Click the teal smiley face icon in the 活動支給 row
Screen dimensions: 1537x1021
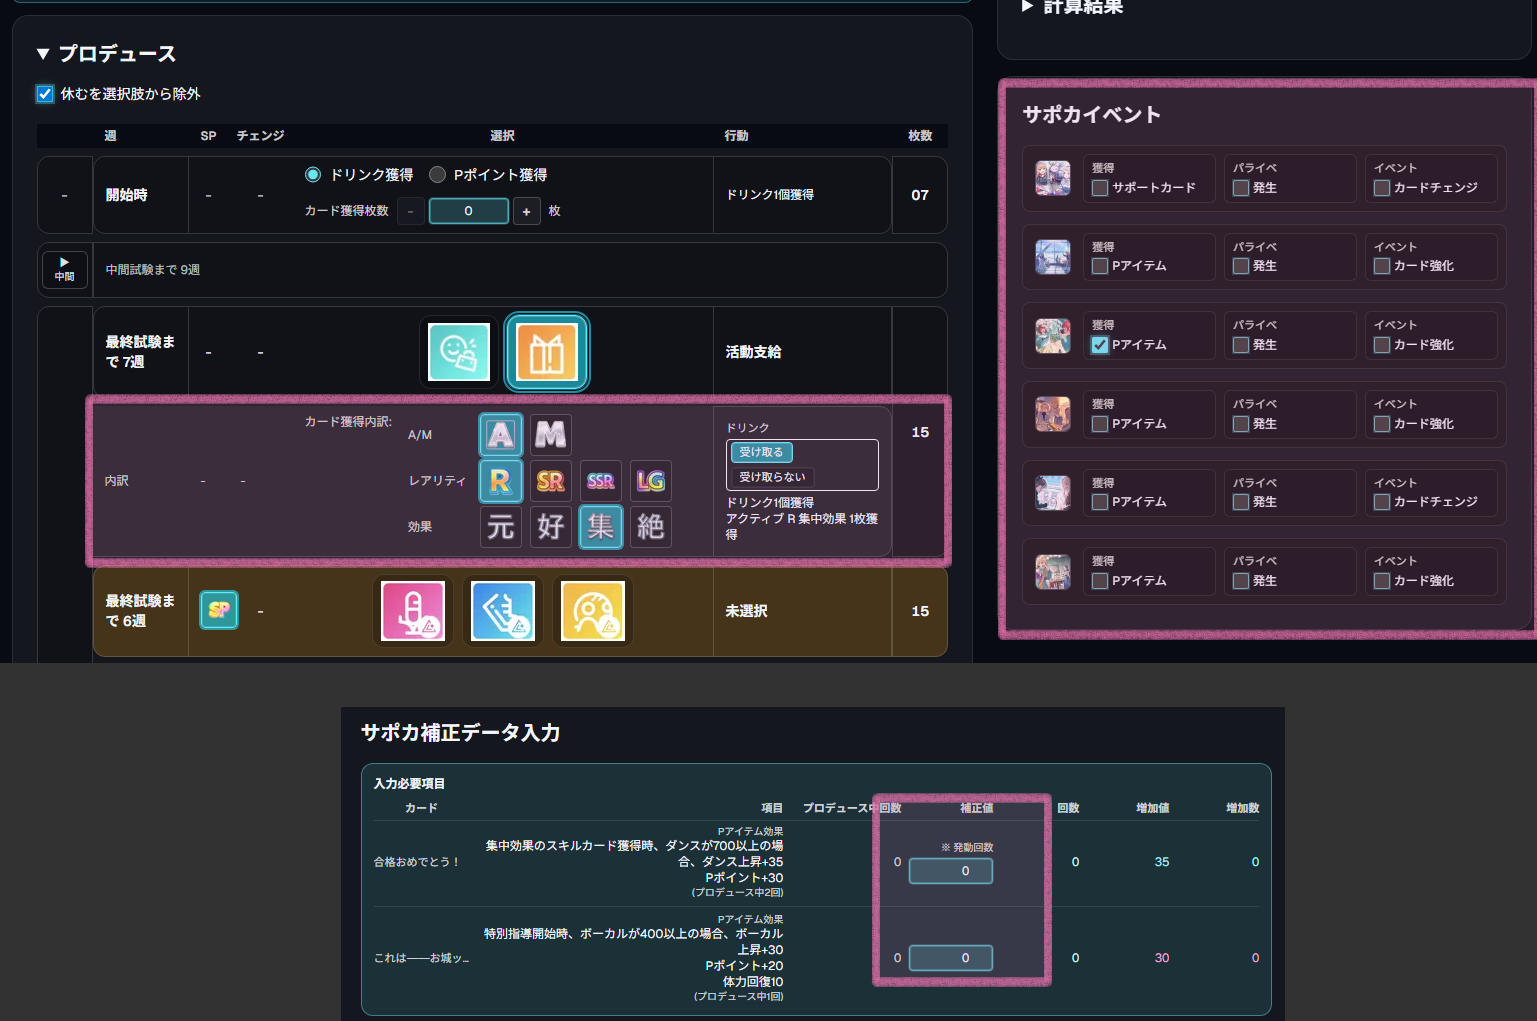click(x=458, y=351)
